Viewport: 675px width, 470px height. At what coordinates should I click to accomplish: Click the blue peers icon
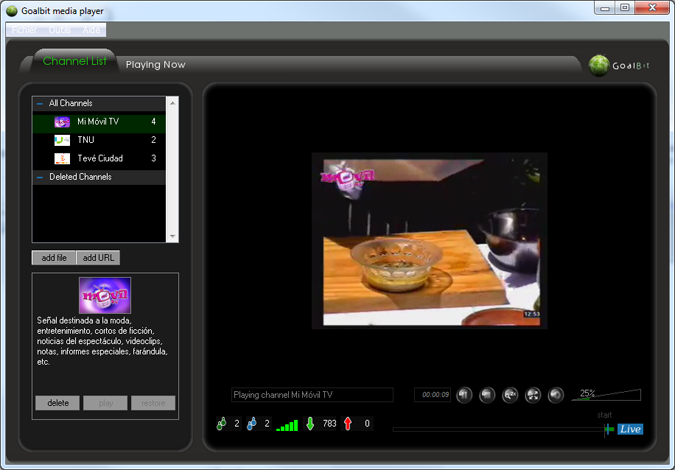(x=252, y=424)
